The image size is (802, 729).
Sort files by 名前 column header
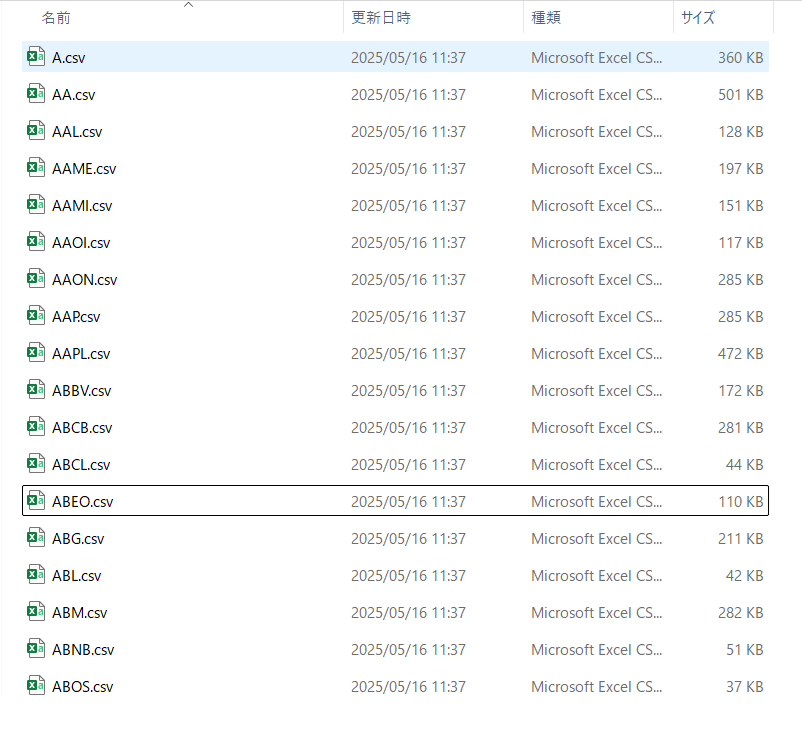56,18
